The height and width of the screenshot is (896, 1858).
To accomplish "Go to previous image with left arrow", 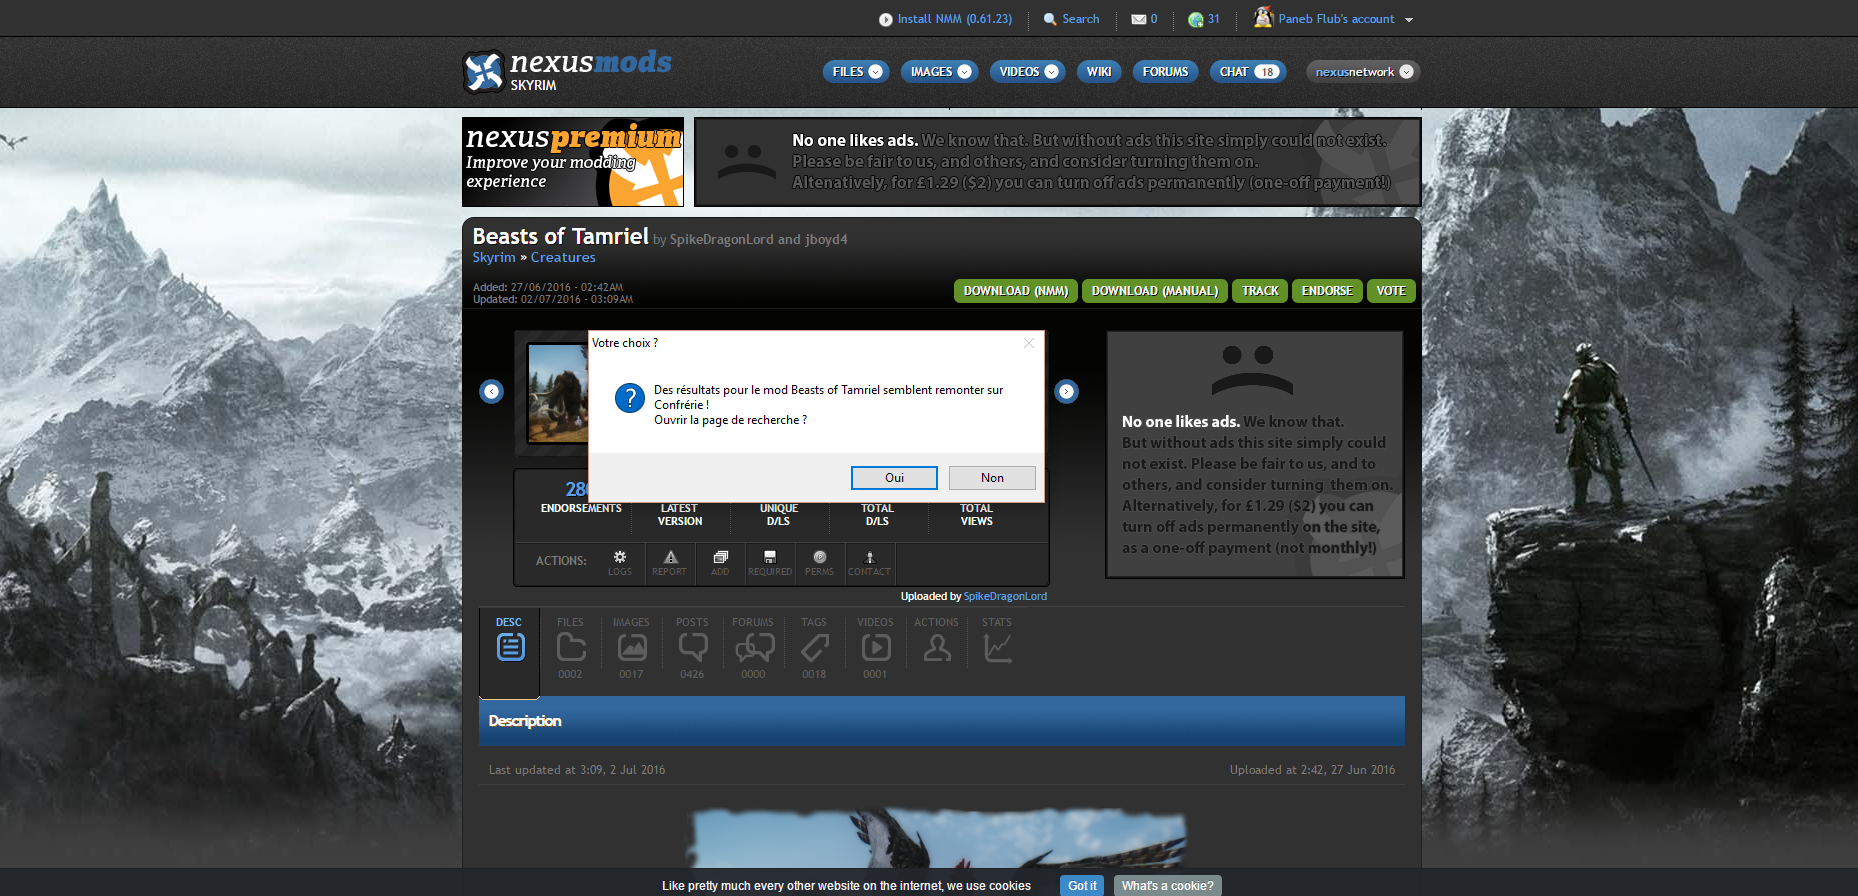I will pos(491,391).
